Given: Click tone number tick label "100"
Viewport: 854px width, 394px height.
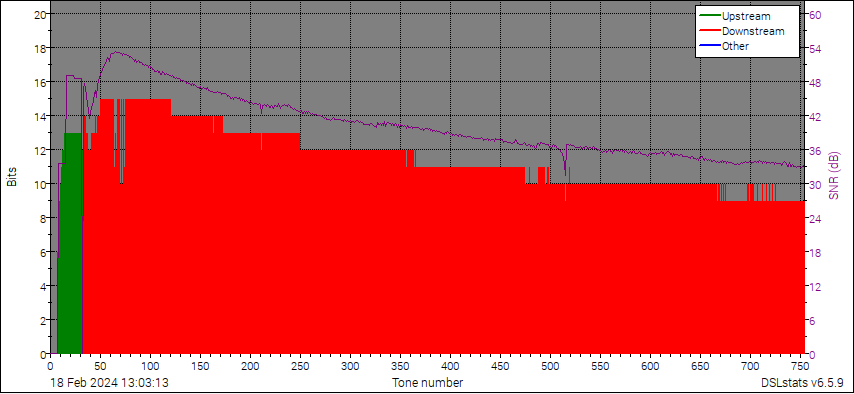Looking at the screenshot, I should 150,365.
